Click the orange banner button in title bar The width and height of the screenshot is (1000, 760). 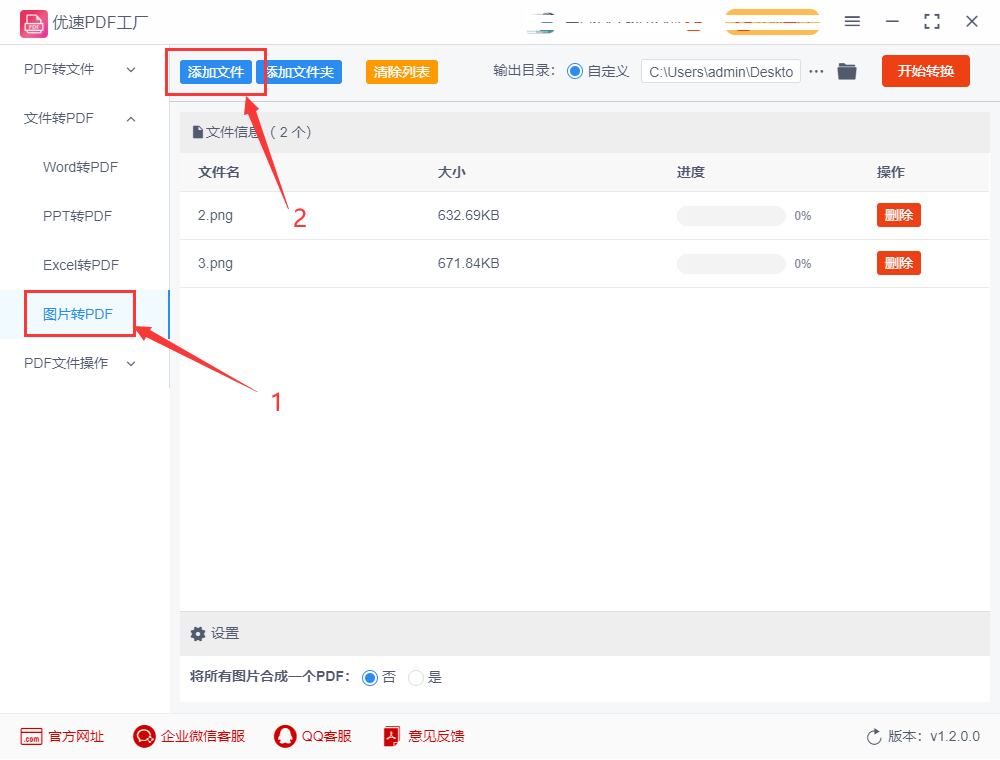[772, 22]
